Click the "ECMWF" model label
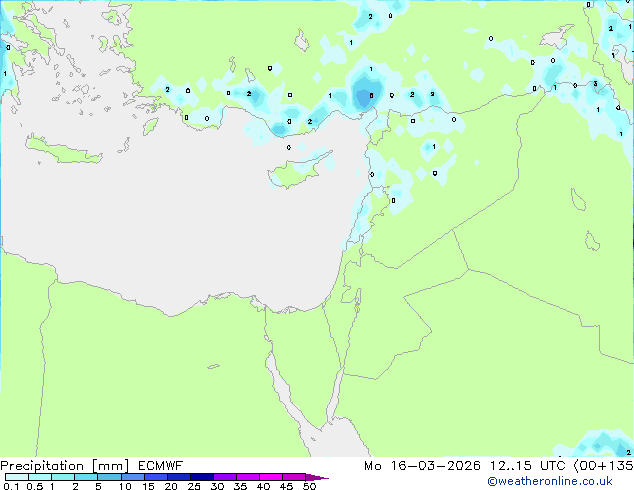The height and width of the screenshot is (490, 634). (x=161, y=466)
